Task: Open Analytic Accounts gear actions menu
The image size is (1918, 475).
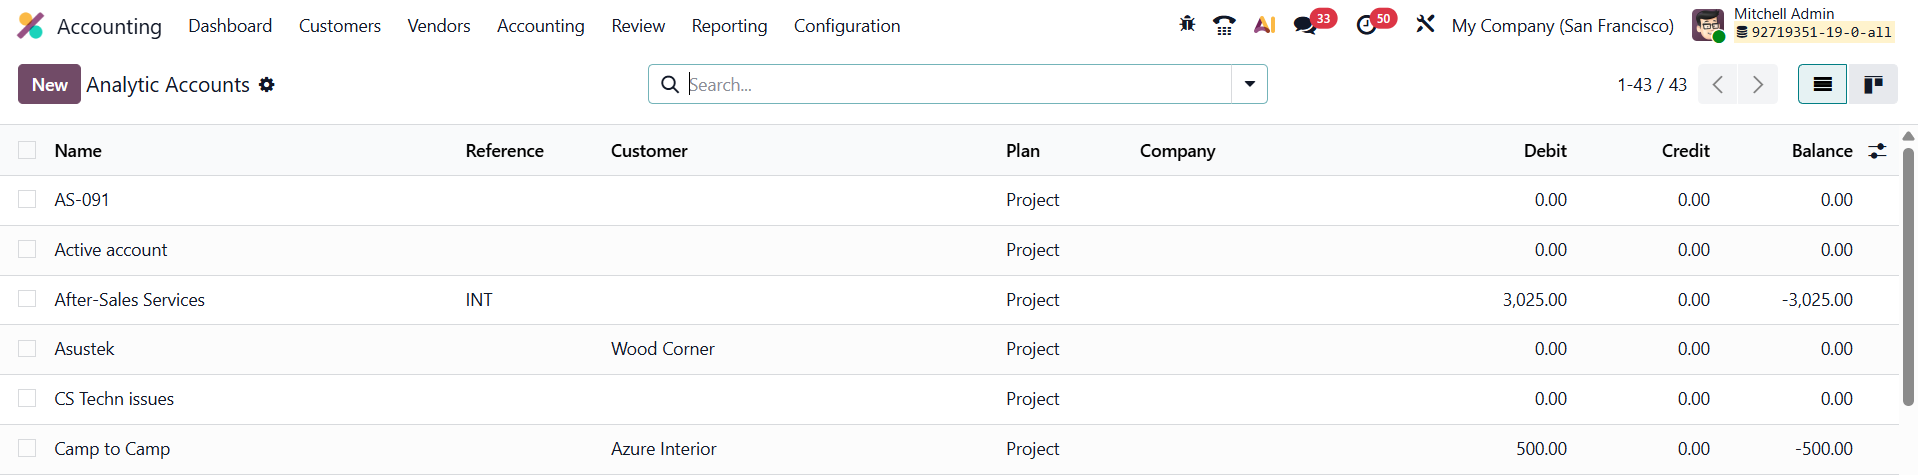Action: [x=267, y=85]
